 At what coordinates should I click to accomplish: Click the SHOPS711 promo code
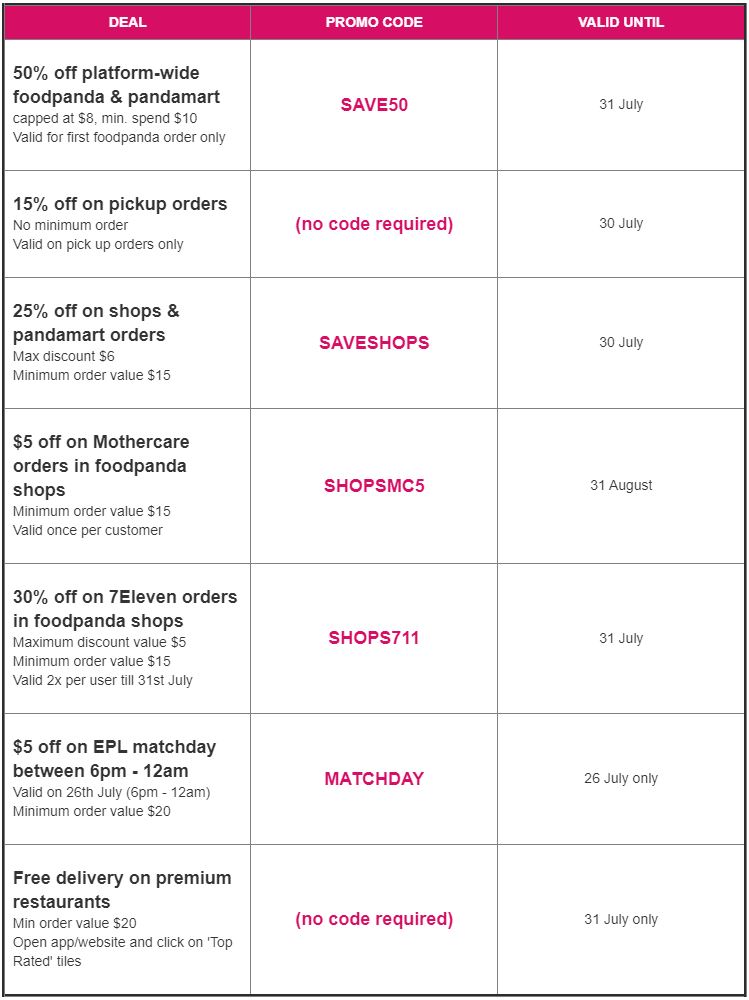pos(374,638)
